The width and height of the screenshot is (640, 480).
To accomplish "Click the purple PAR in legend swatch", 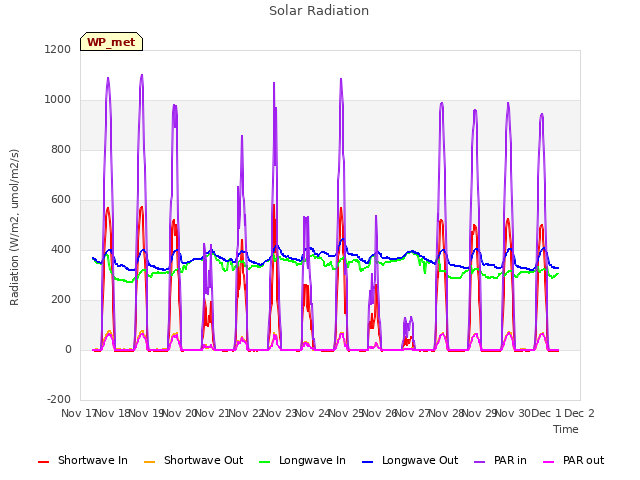I will (x=480, y=462).
